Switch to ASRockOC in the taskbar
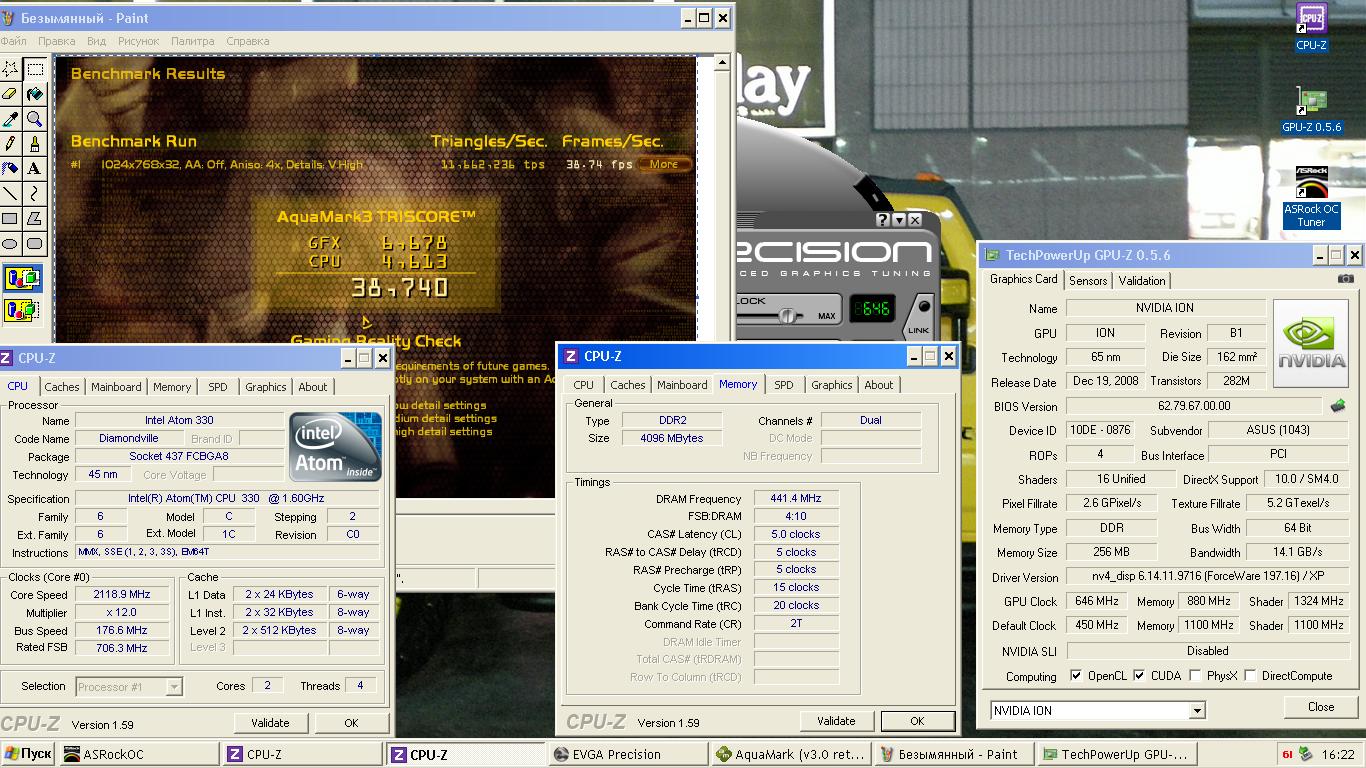 pyautogui.click(x=139, y=755)
